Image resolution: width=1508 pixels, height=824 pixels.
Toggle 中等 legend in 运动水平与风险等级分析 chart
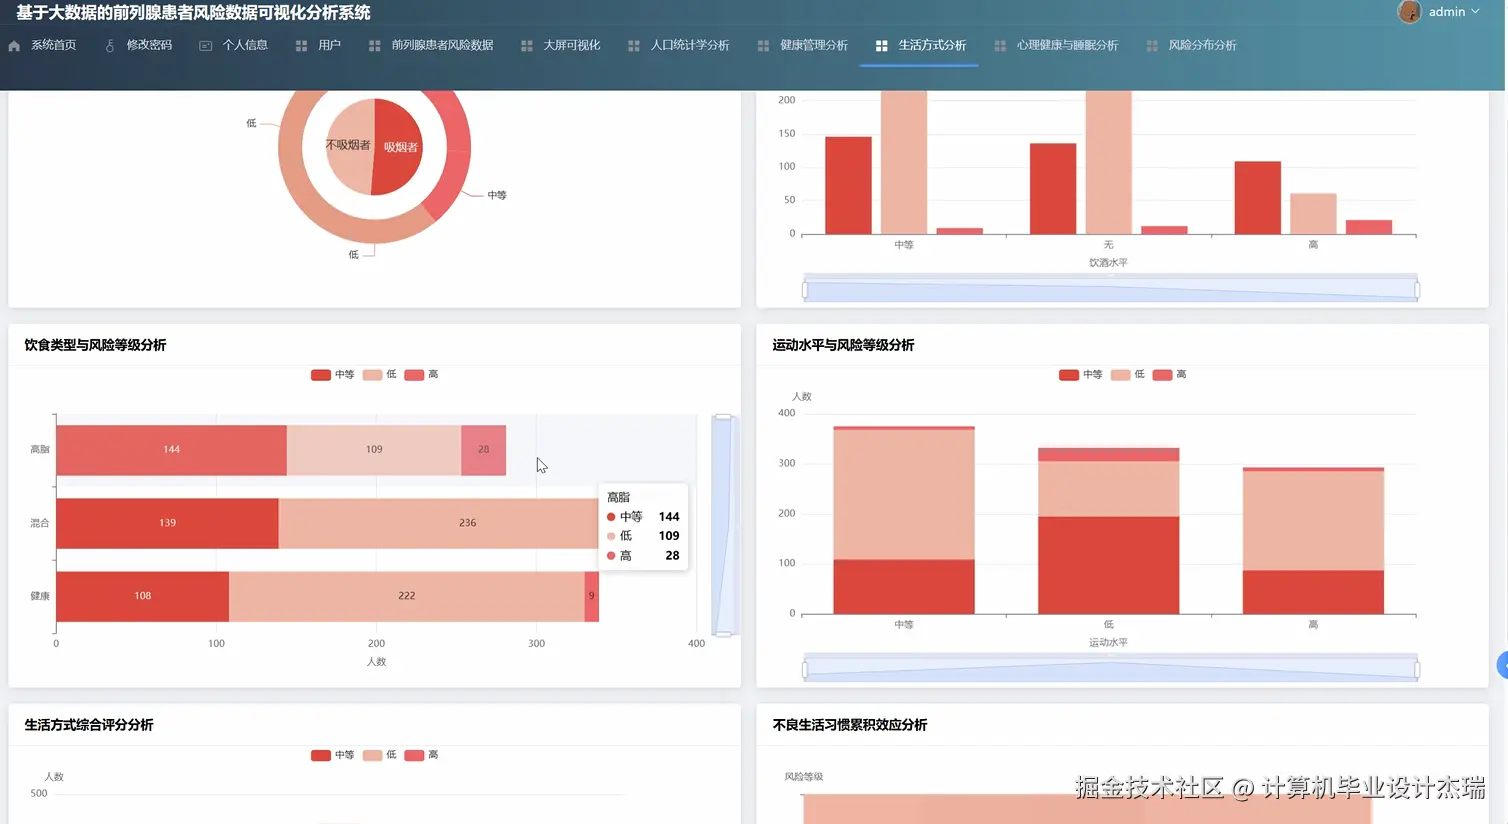click(1081, 375)
